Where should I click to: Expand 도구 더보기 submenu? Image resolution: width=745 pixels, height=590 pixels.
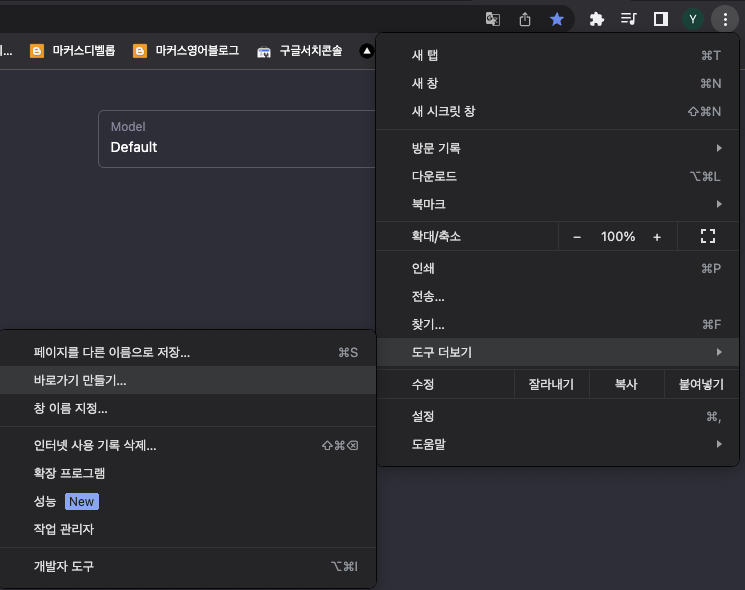click(x=558, y=352)
